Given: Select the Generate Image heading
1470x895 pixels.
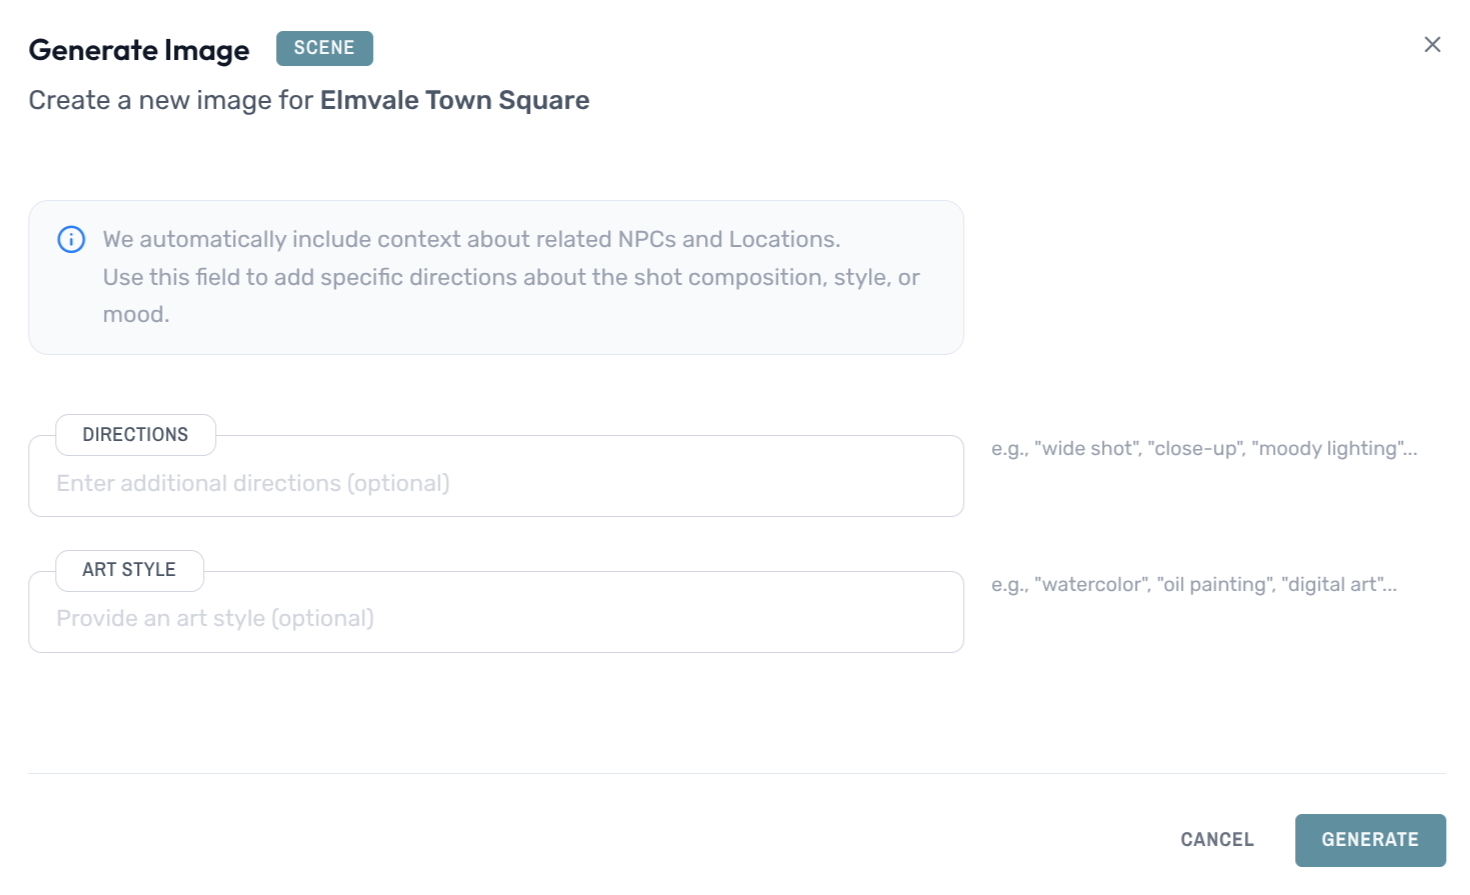Looking at the screenshot, I should pyautogui.click(x=139, y=50).
